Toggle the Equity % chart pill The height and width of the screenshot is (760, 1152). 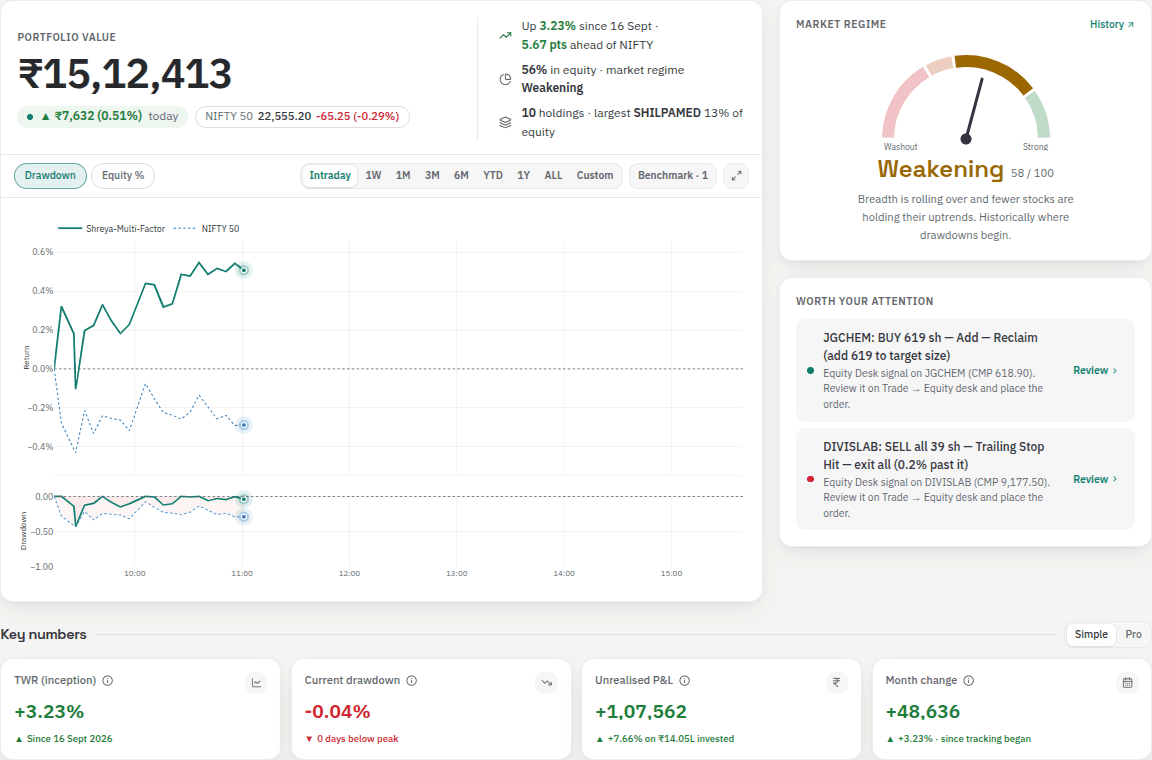click(123, 176)
